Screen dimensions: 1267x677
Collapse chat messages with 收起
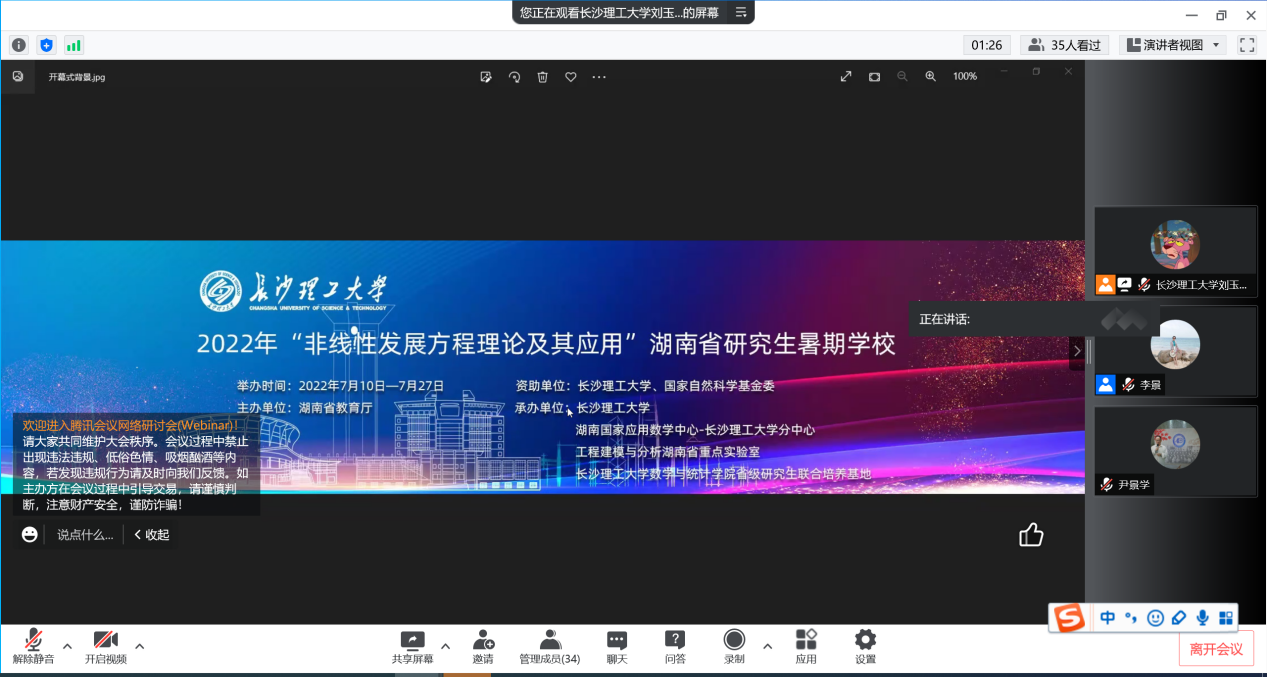[x=152, y=535]
